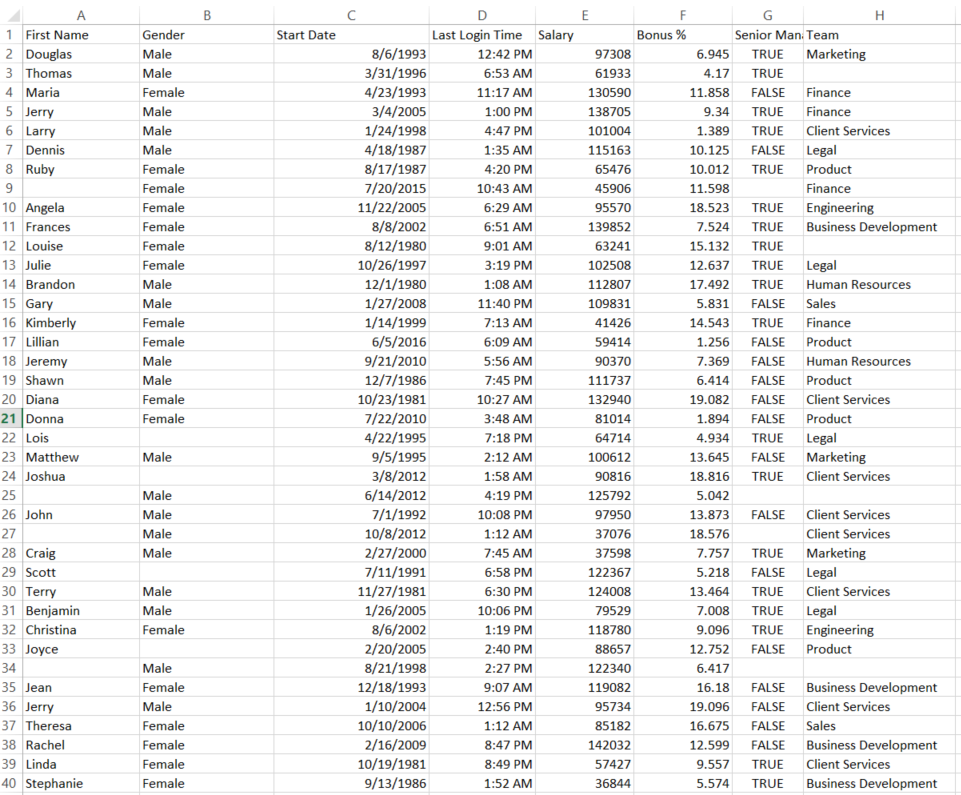
Task: Select column B labeled Gender
Action: click(207, 16)
